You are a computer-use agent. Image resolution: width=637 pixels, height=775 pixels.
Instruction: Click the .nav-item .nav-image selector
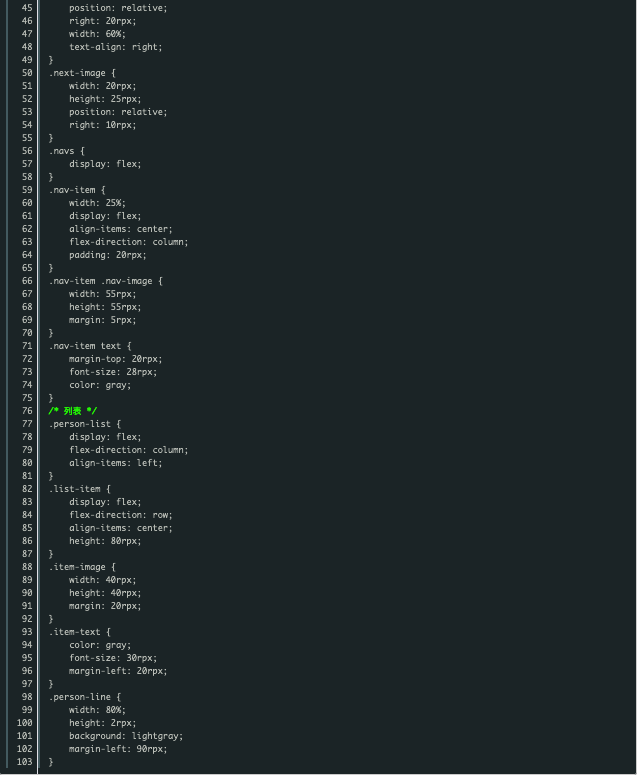(101, 281)
